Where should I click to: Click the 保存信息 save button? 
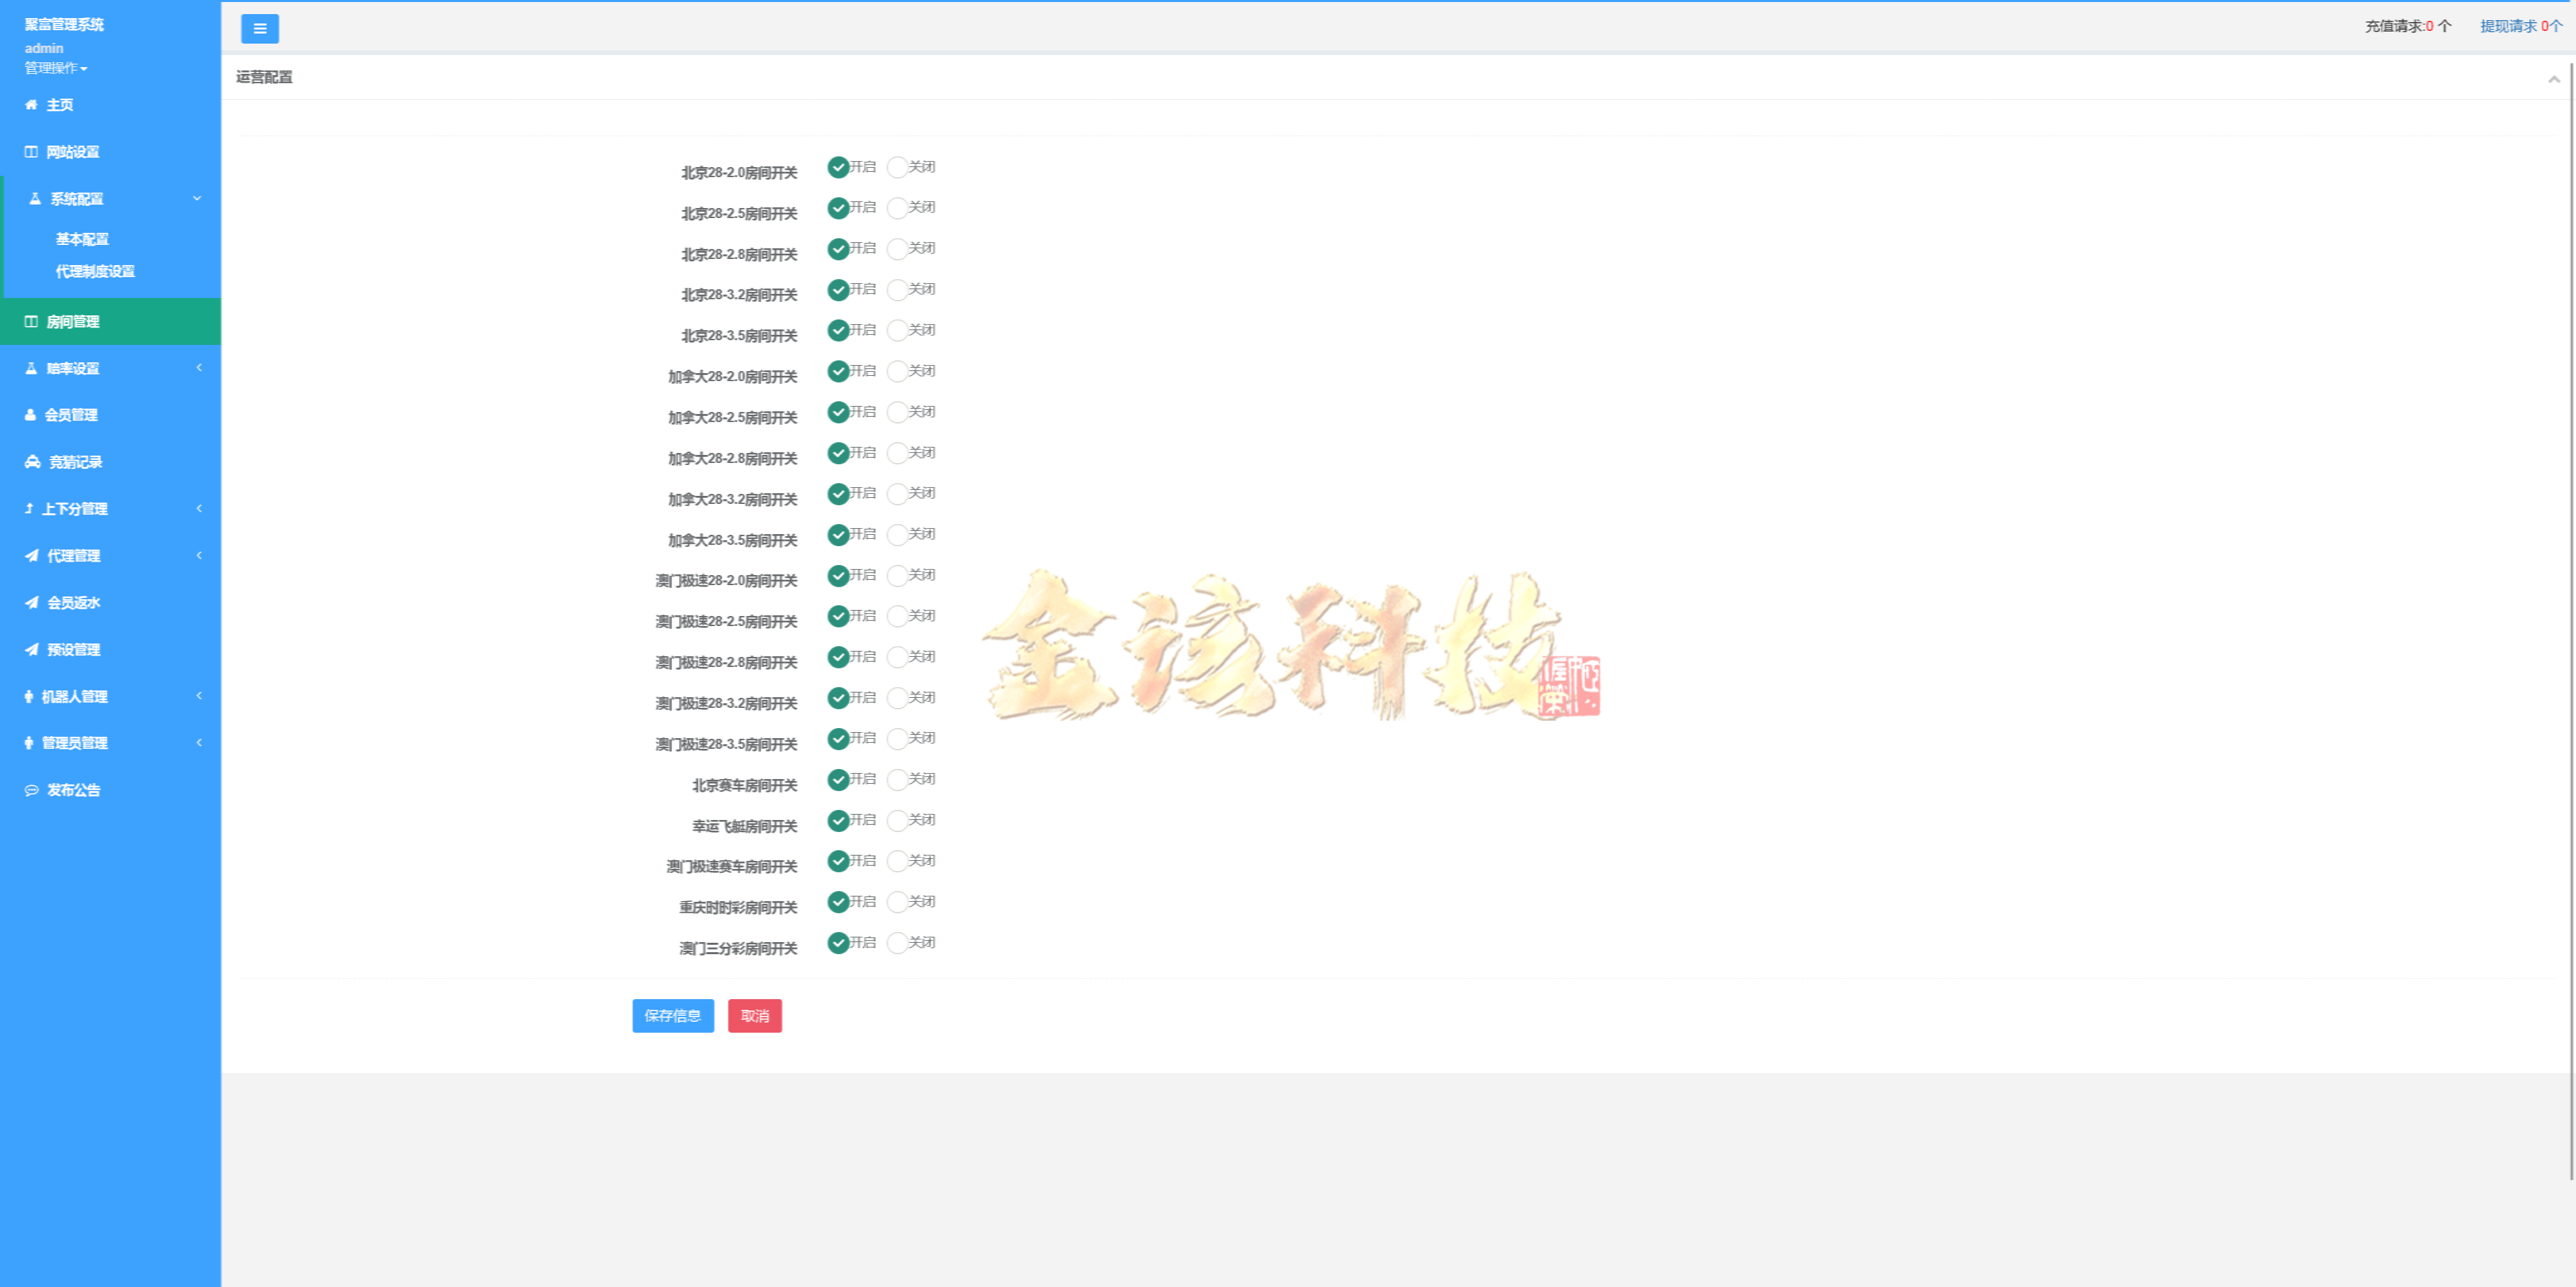click(x=672, y=1016)
